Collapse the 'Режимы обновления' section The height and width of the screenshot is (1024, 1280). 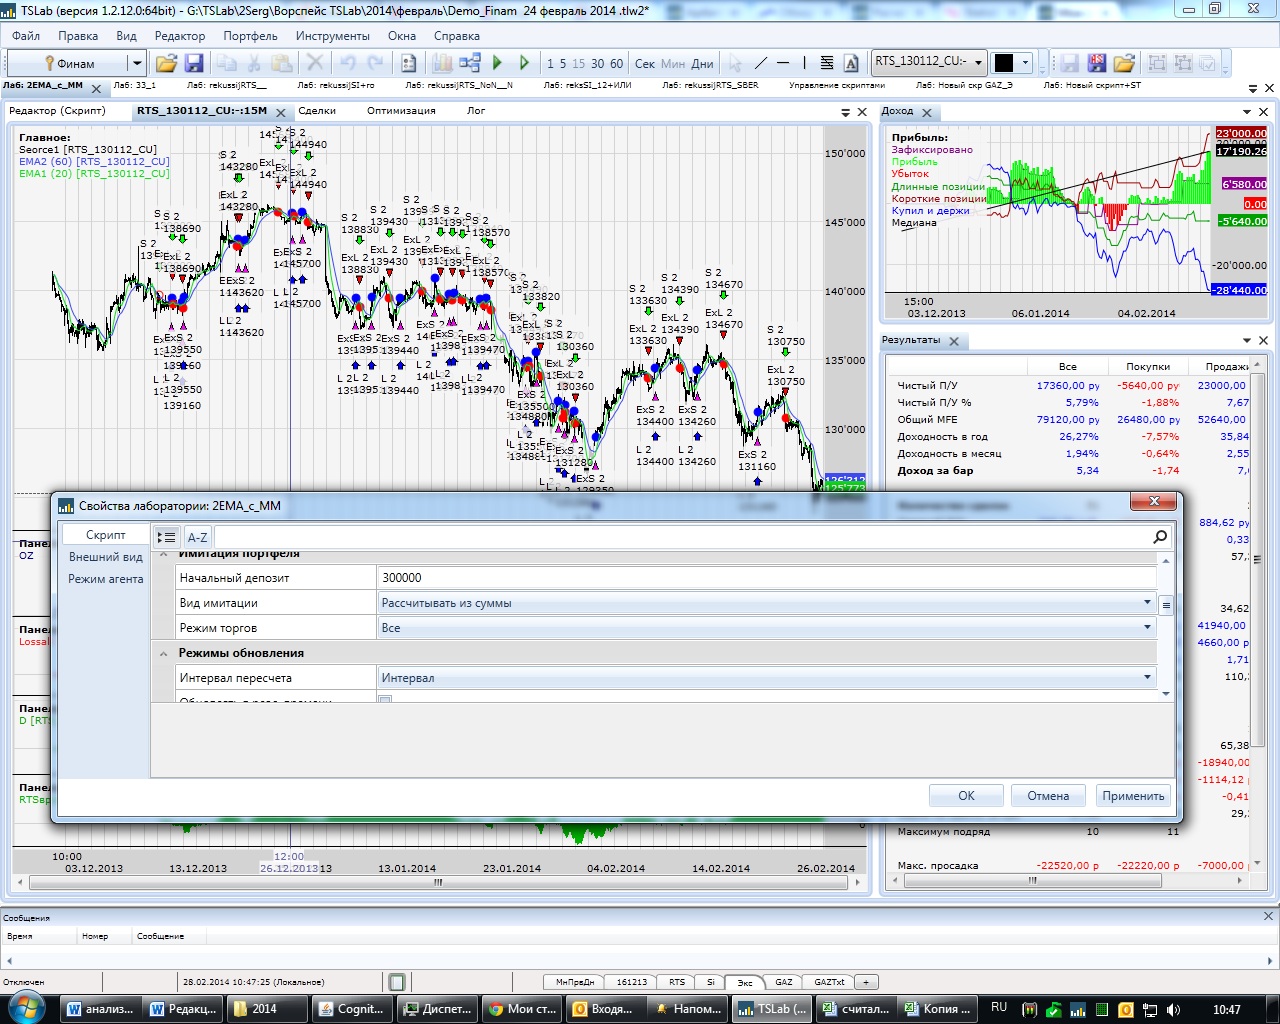pos(163,653)
